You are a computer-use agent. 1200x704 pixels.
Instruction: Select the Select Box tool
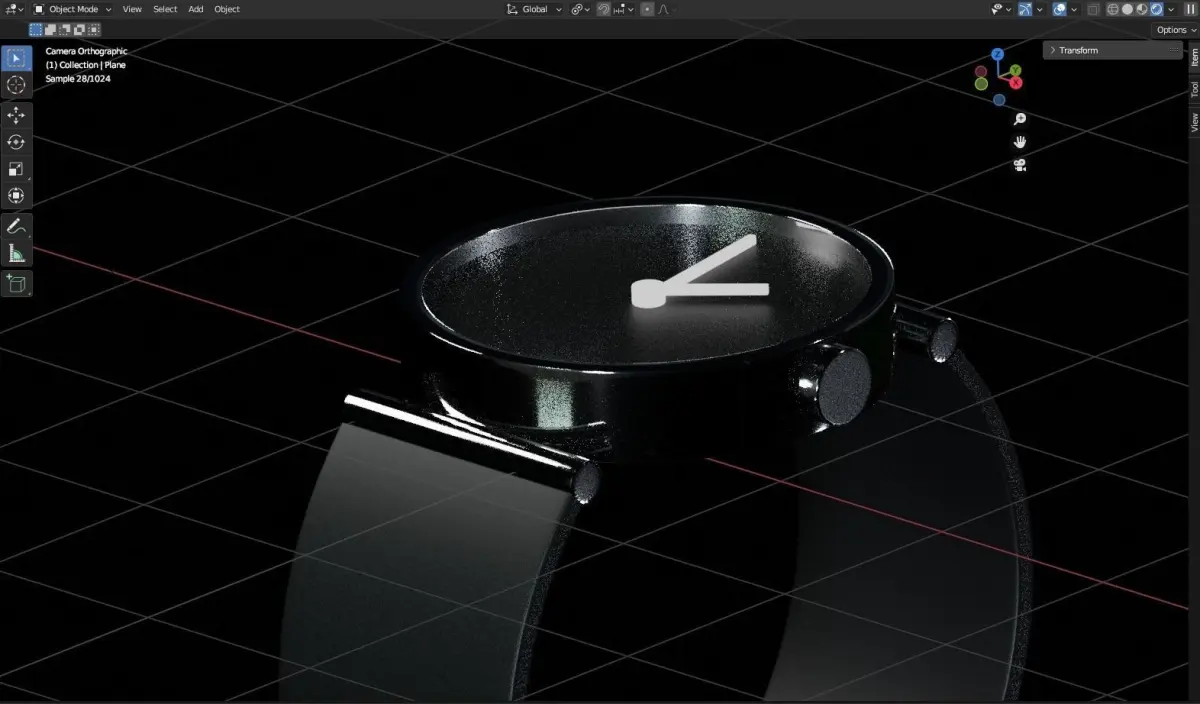(x=16, y=58)
